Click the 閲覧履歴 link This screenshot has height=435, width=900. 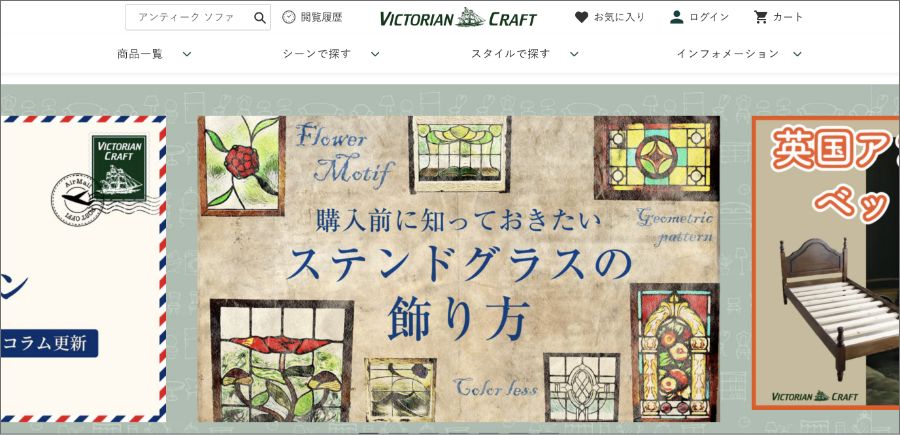[321, 17]
